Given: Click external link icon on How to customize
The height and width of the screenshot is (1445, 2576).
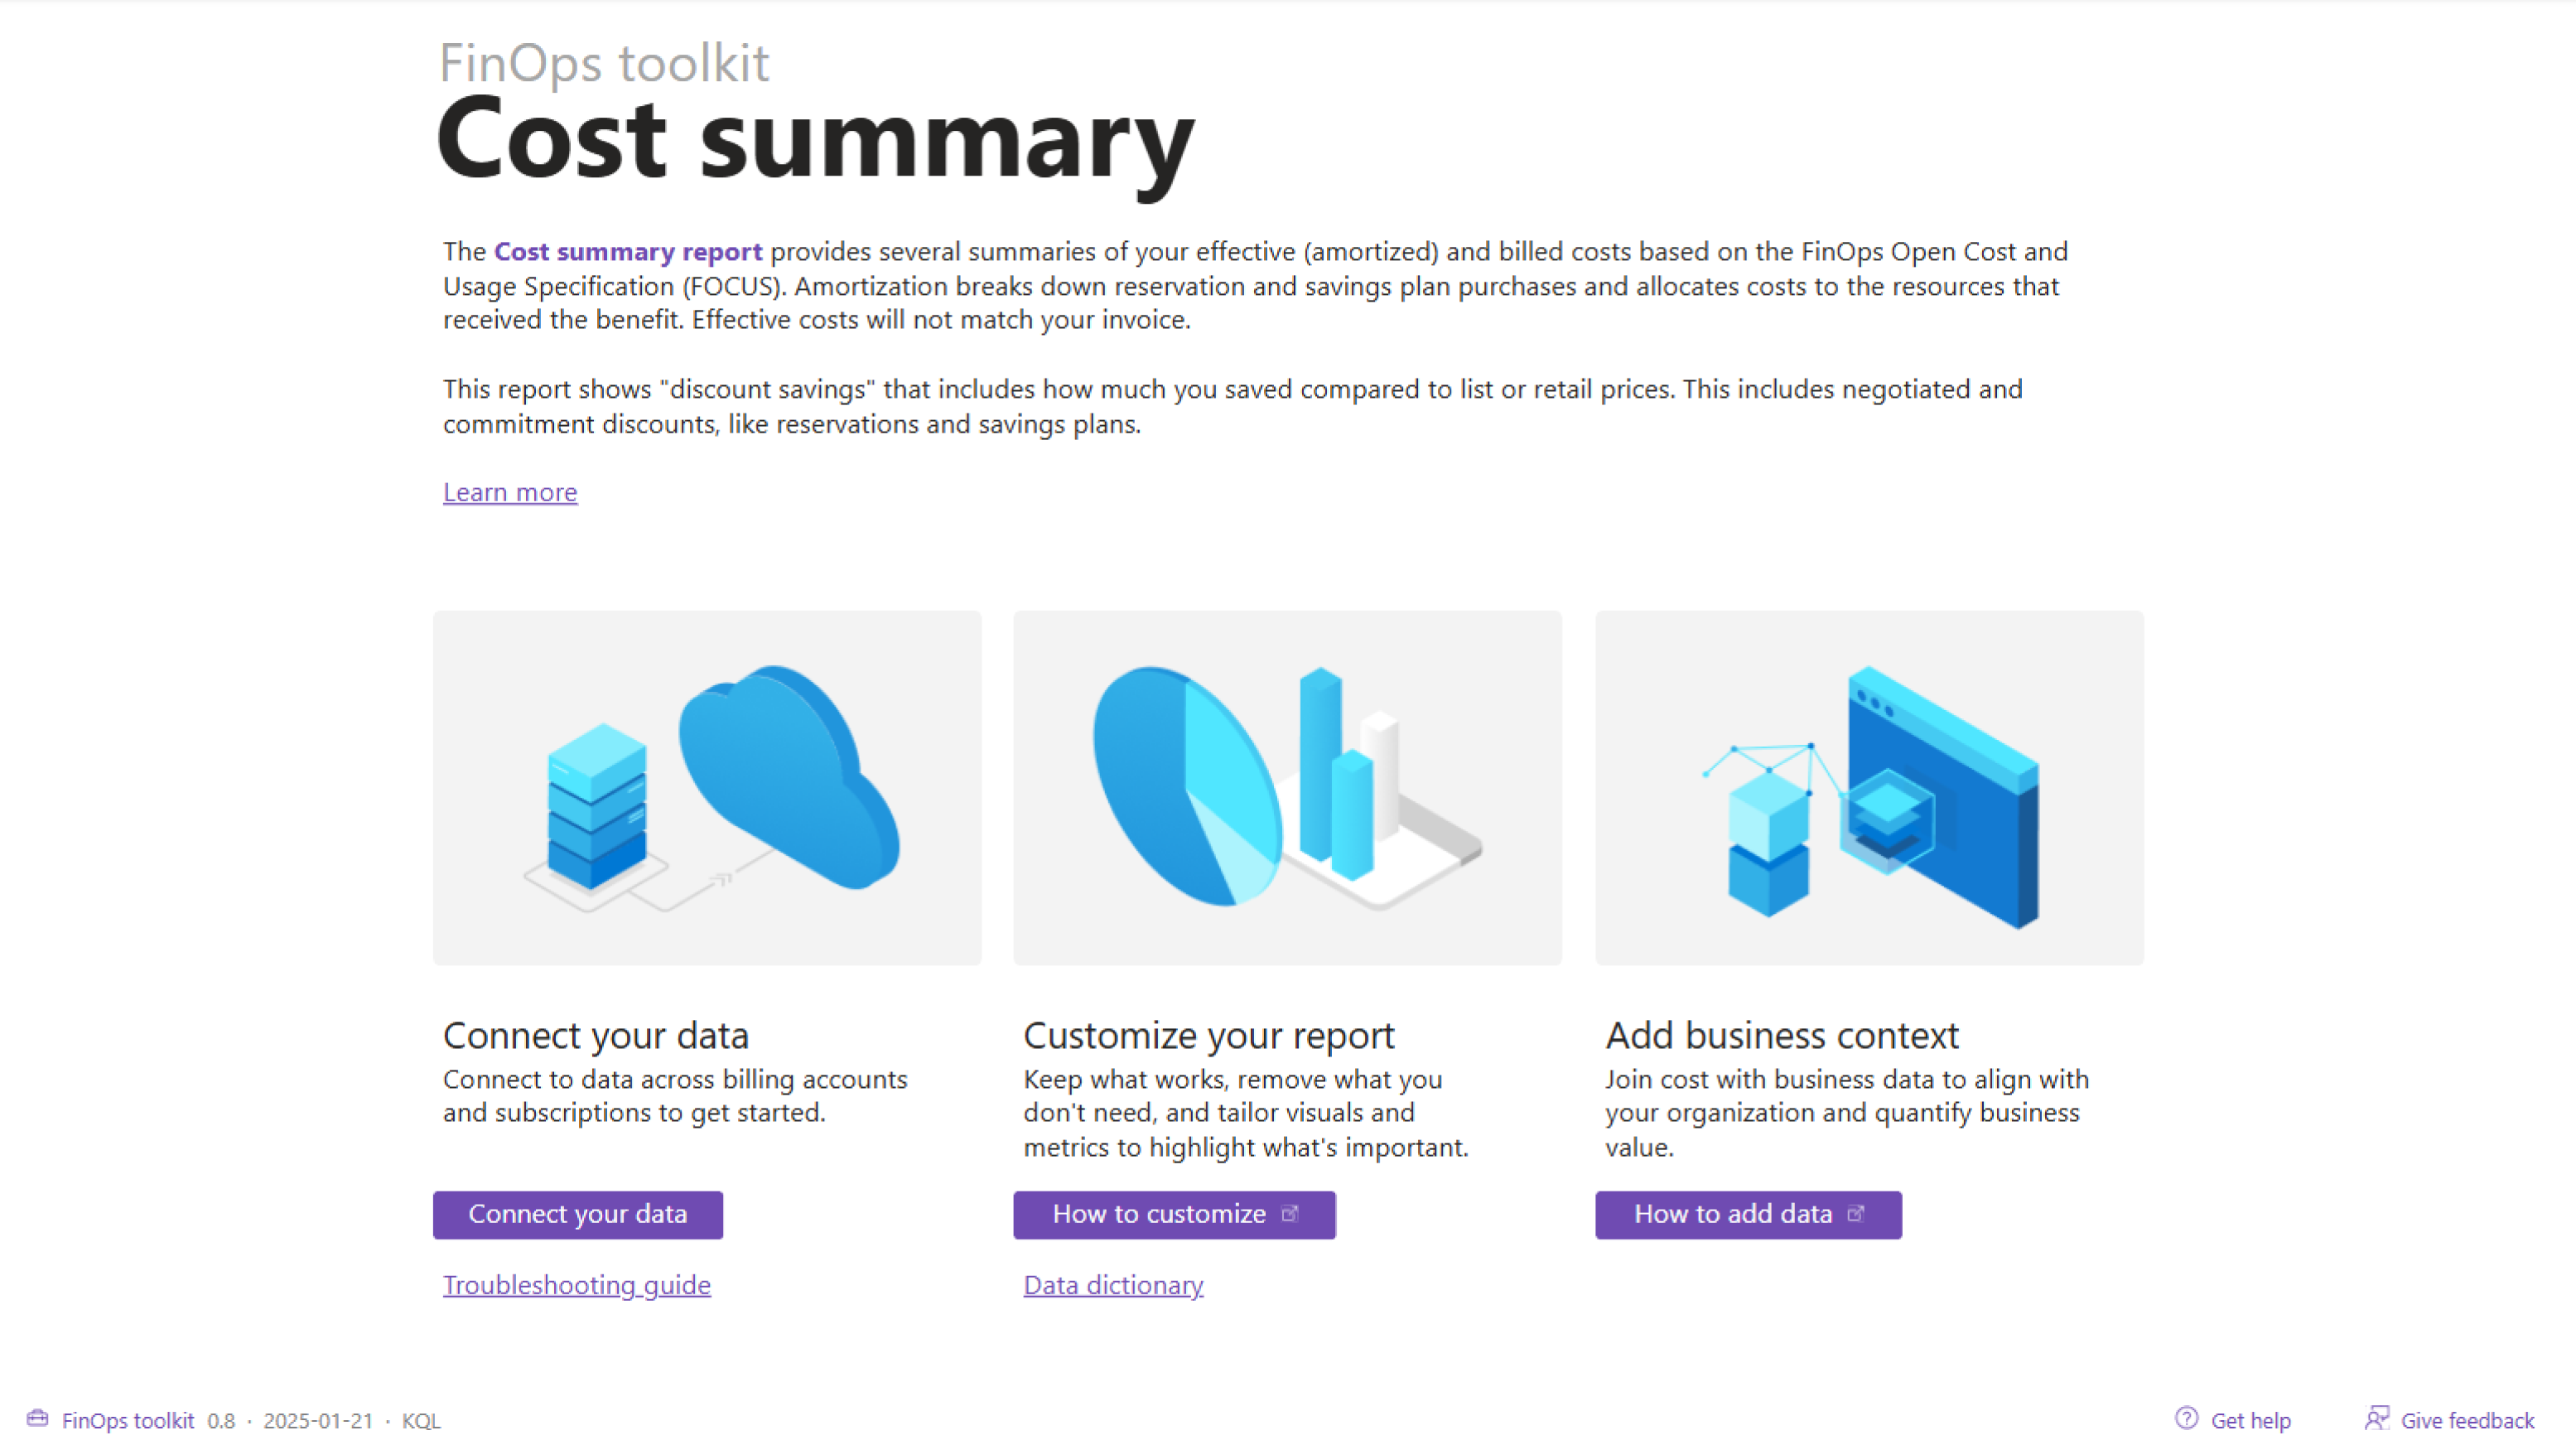Looking at the screenshot, I should click(1290, 1213).
